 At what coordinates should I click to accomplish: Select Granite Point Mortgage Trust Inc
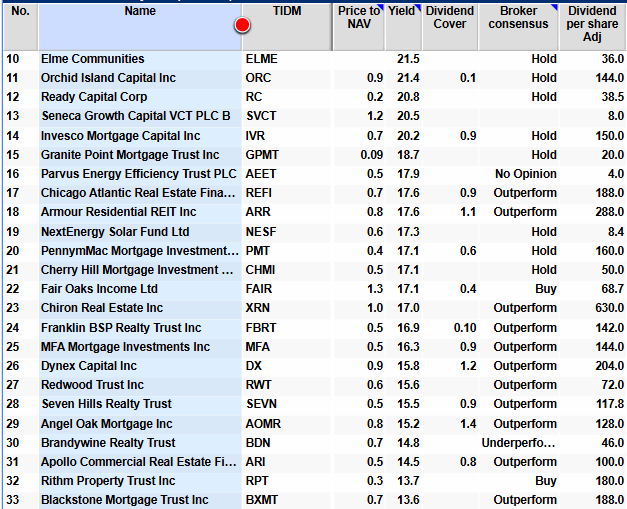(x=130, y=155)
